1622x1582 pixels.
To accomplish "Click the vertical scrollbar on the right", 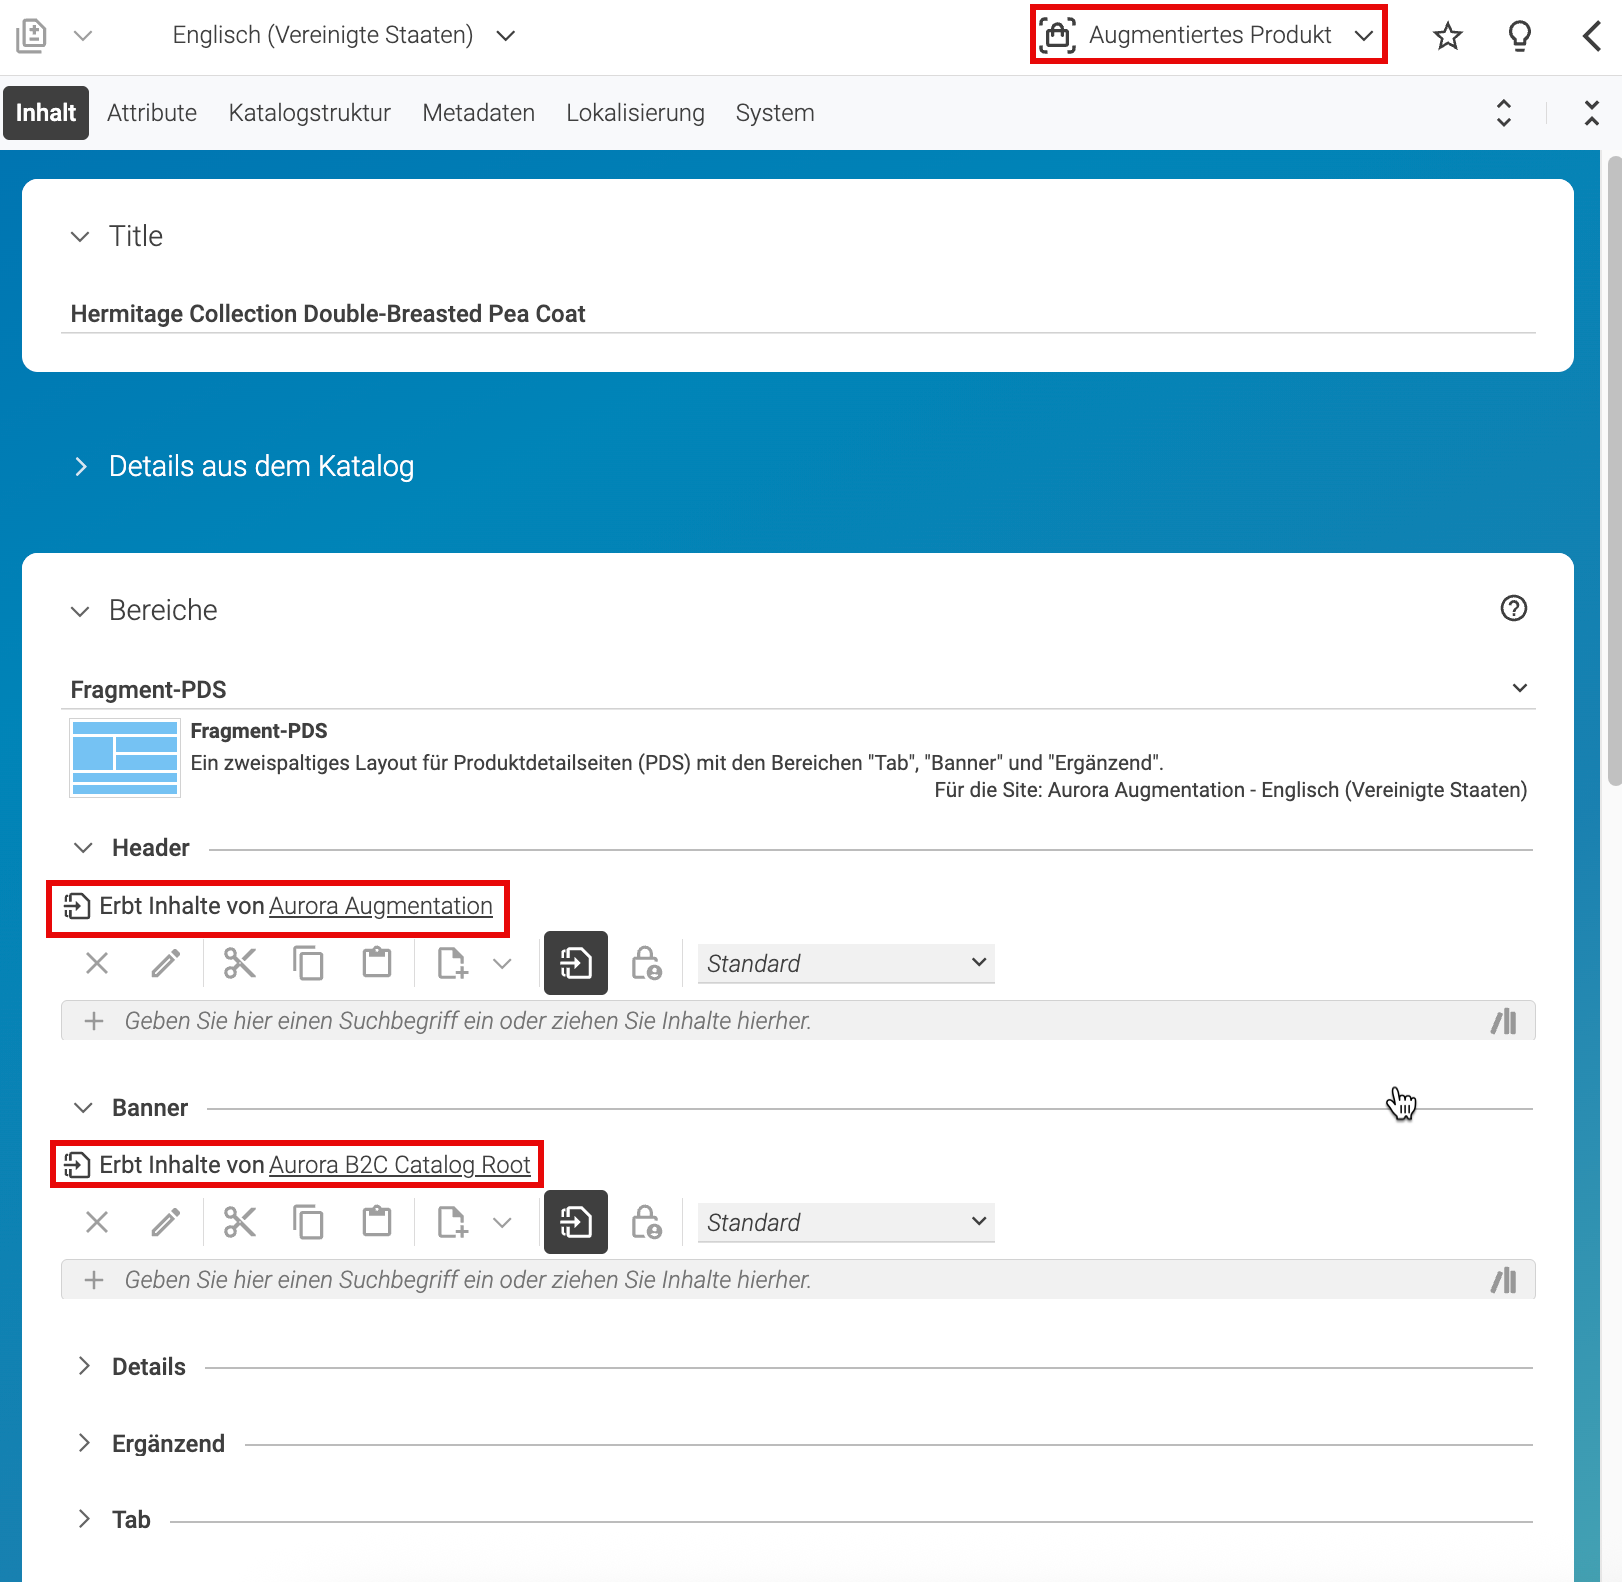I will [1614, 470].
